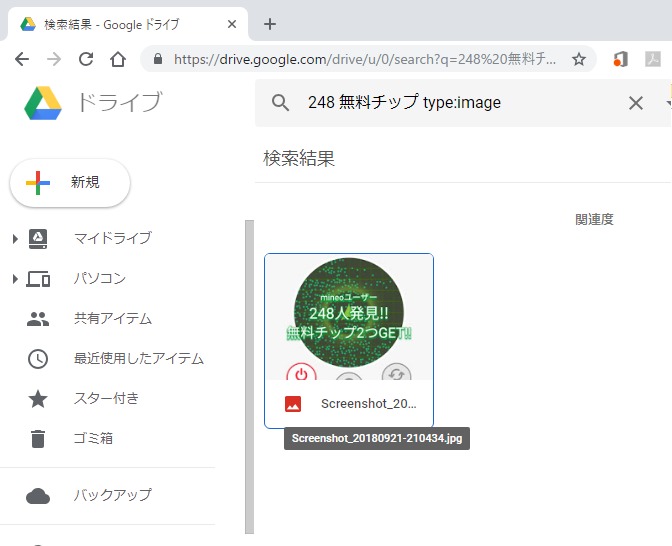The image size is (672, 546).
Task: Bookmark this page with star icon
Action: (578, 59)
